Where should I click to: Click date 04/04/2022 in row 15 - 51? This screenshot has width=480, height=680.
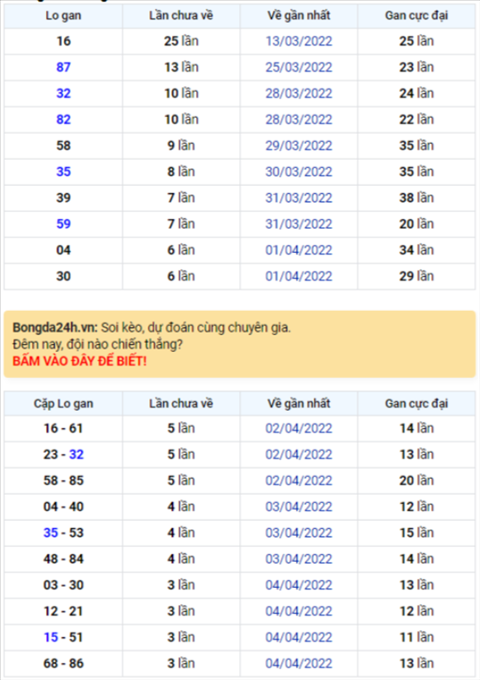click(x=299, y=637)
